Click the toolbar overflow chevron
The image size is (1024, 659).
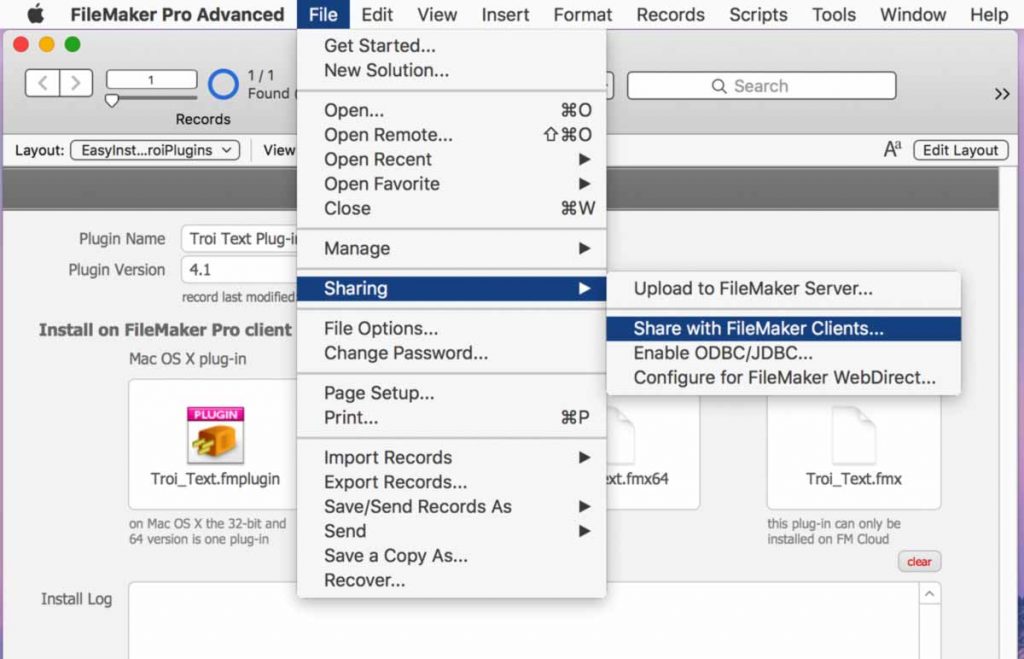[x=1002, y=93]
